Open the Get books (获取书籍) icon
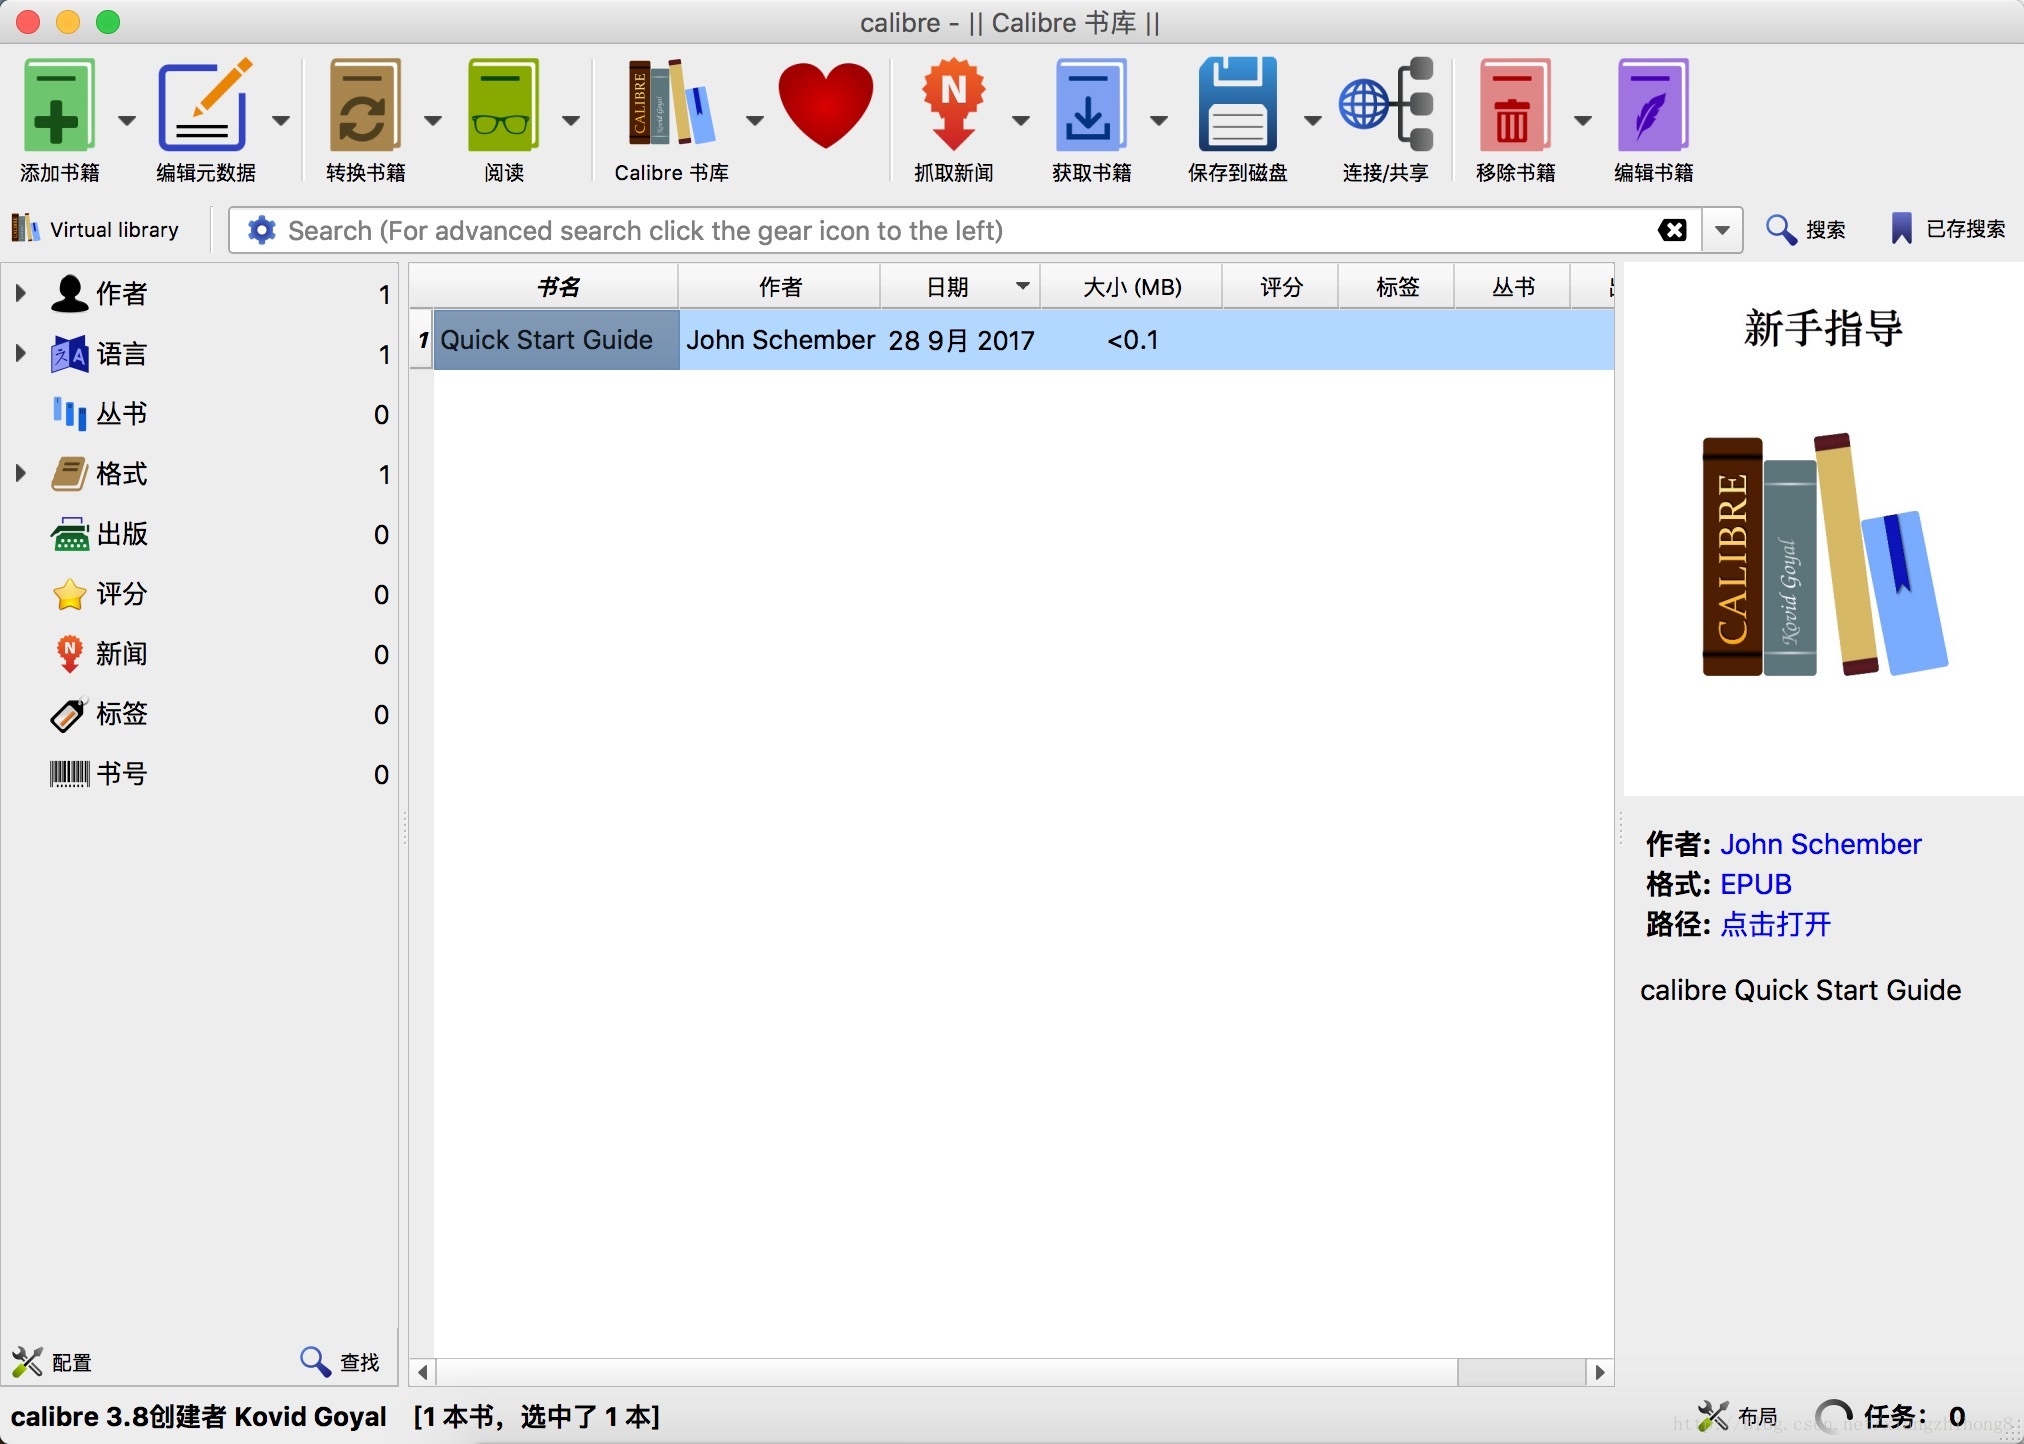This screenshot has height=1444, width=2024. point(1091,105)
